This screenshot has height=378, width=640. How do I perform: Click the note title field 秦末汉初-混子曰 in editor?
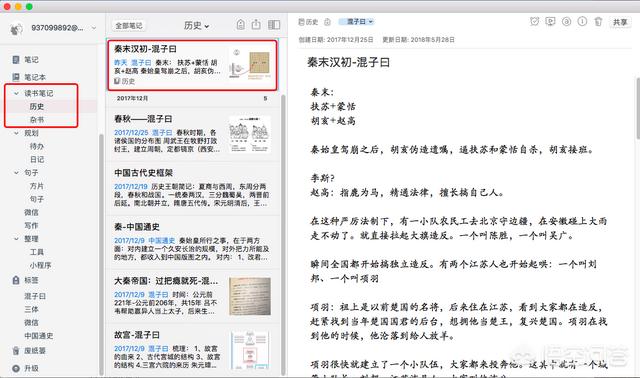348,62
